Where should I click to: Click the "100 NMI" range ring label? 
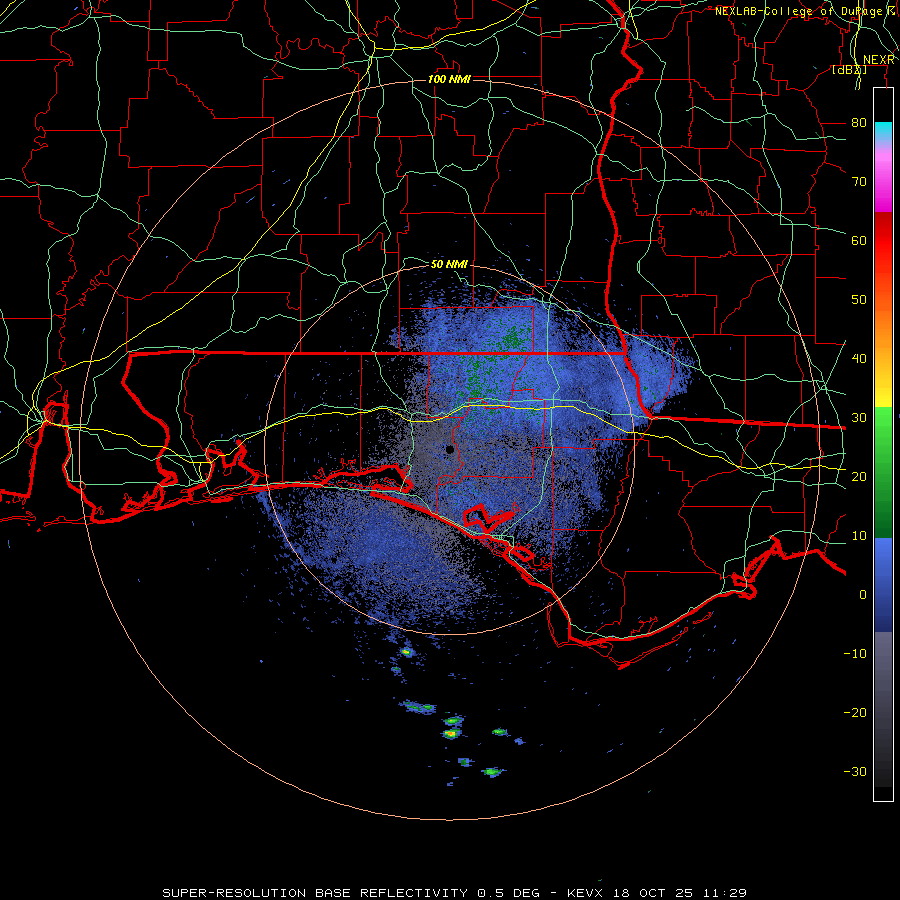click(x=449, y=79)
